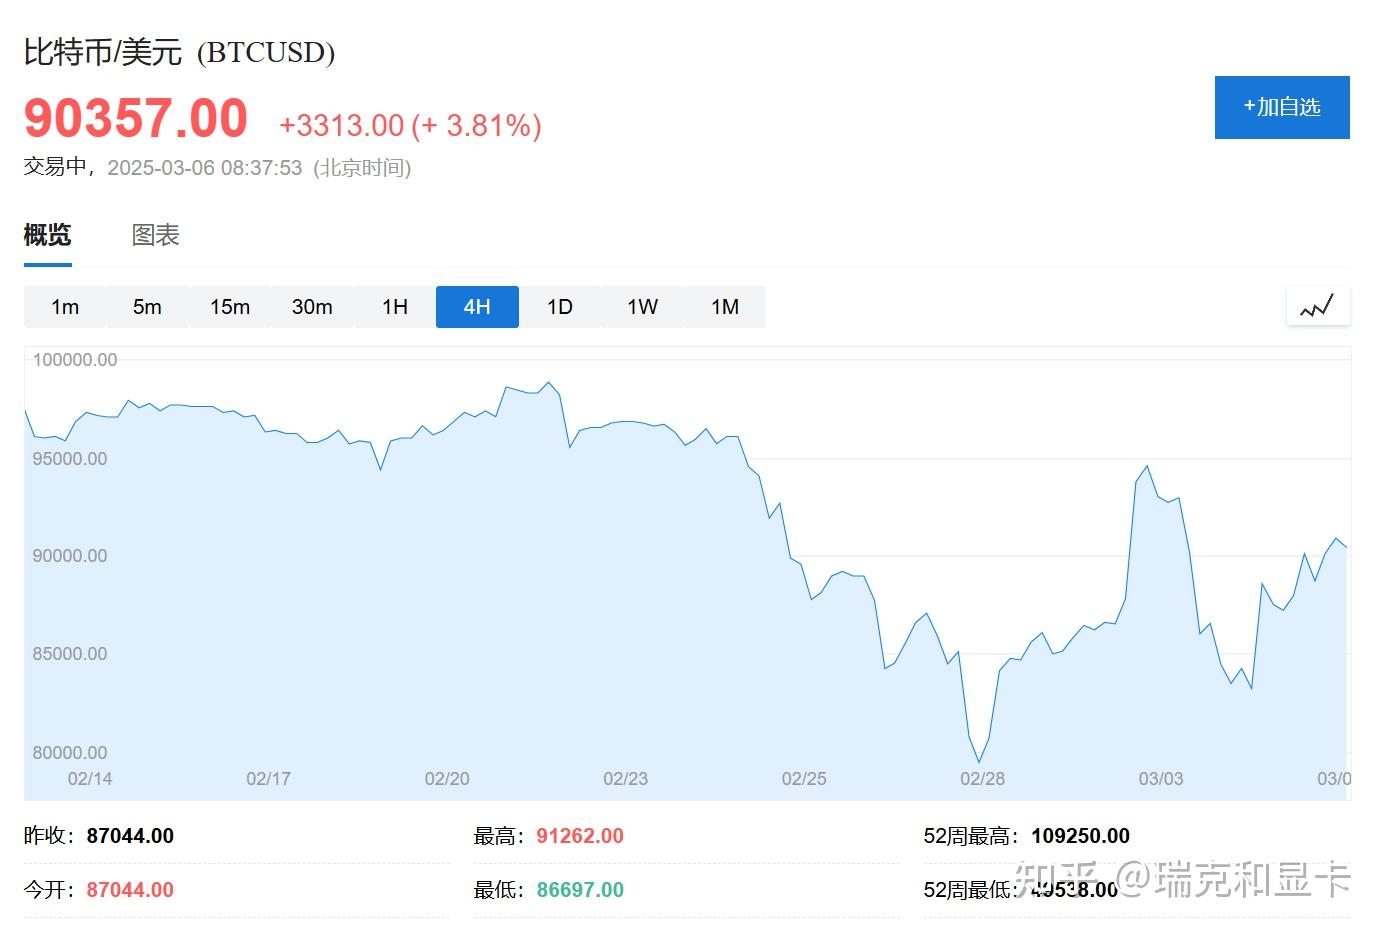Pick the 1W weekly interval
This screenshot has height=936, width=1387.
pyautogui.click(x=642, y=307)
